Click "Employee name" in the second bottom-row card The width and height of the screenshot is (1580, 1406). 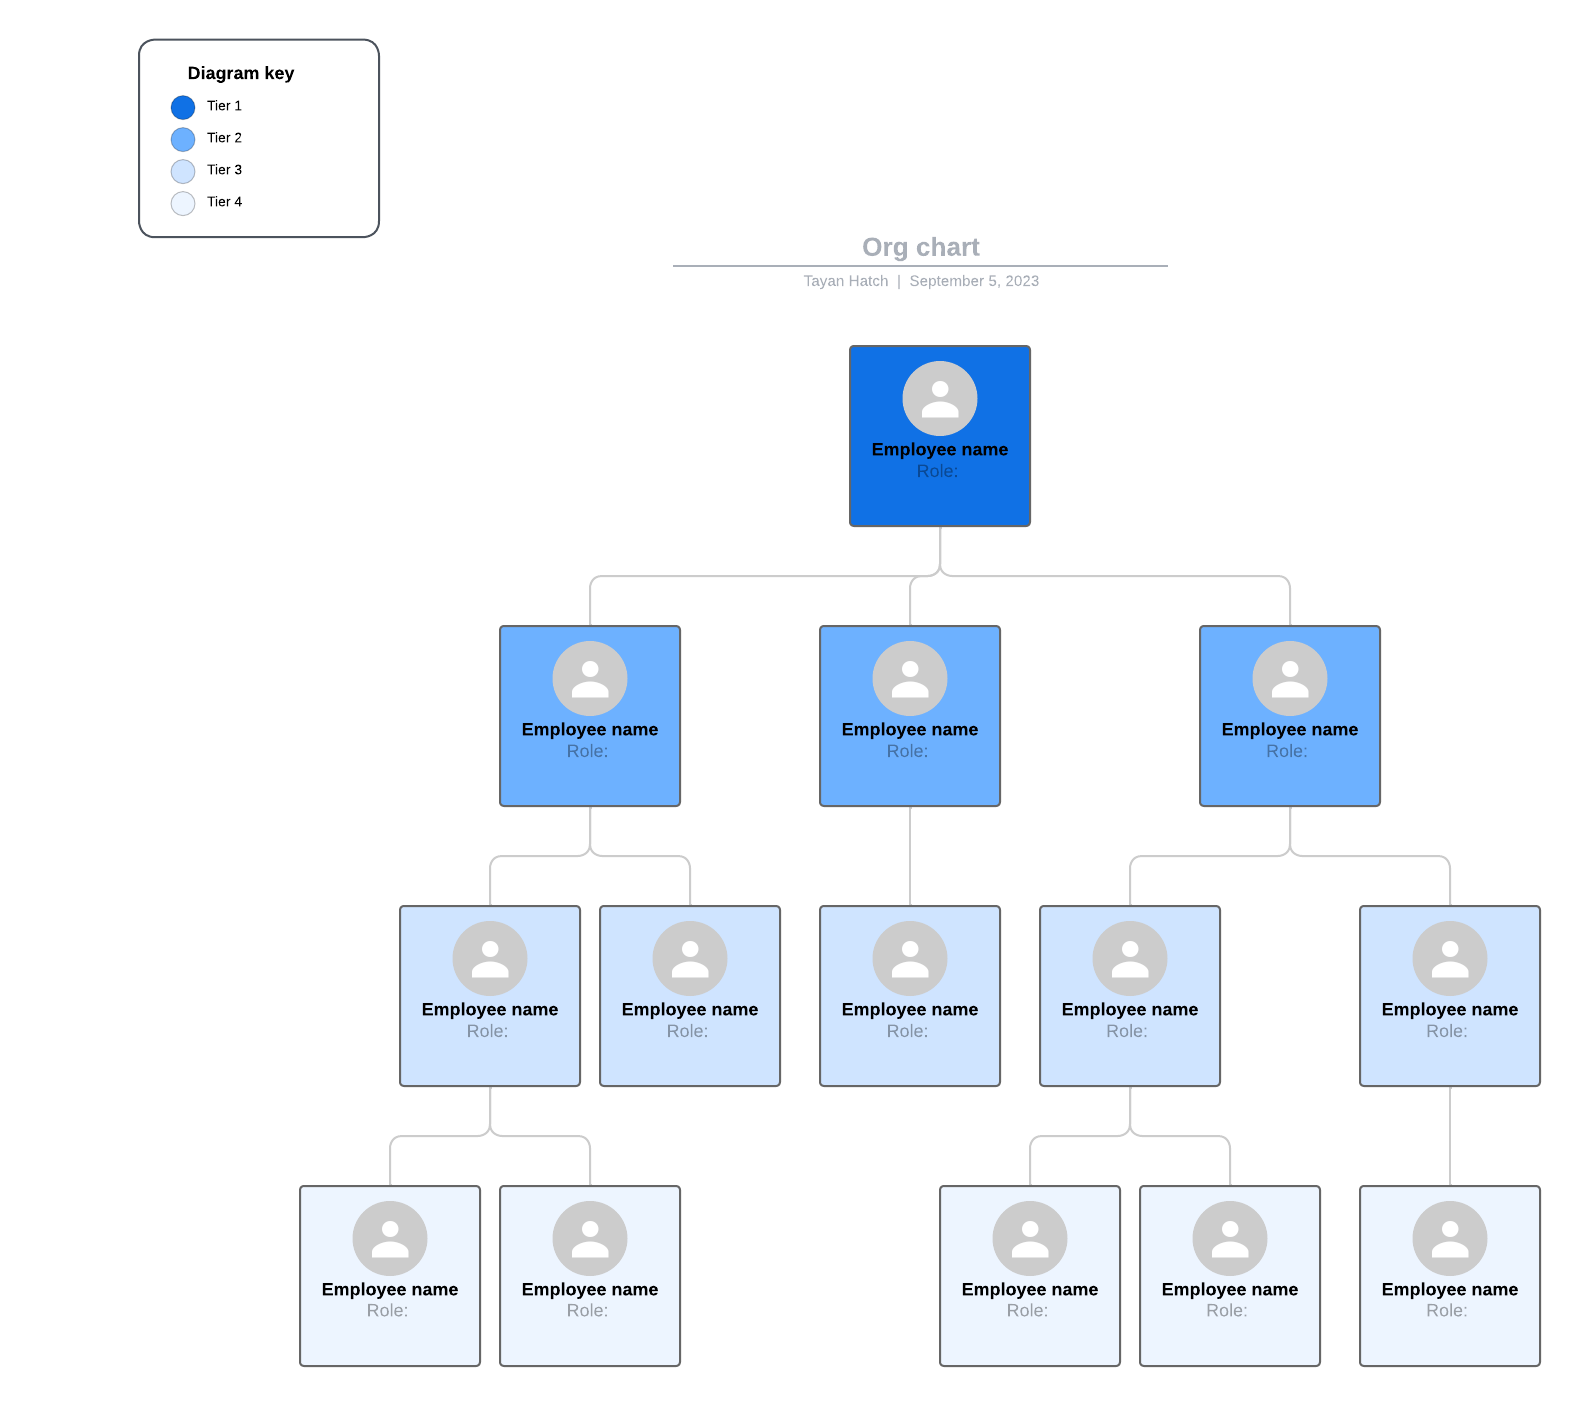coord(589,1289)
